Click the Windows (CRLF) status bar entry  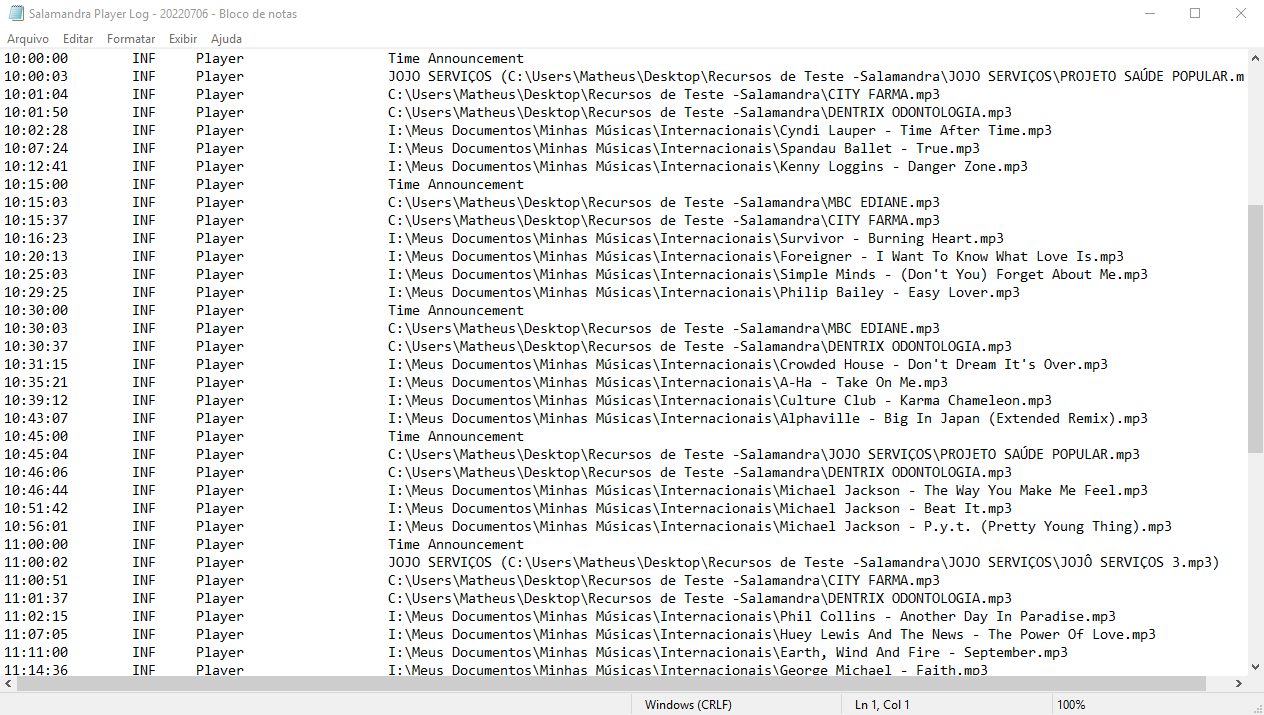tap(688, 705)
